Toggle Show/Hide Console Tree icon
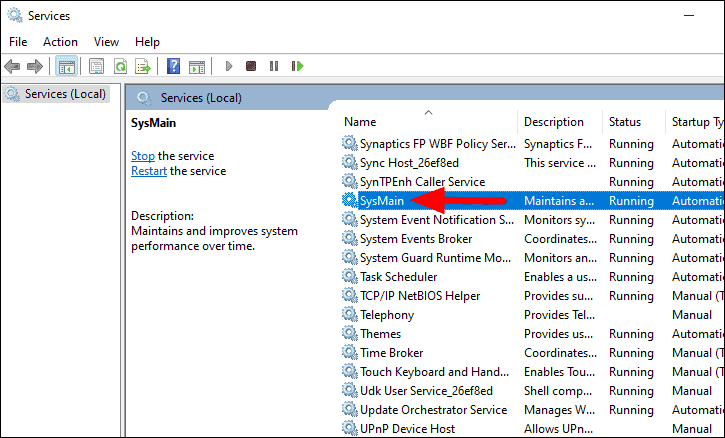Image resolution: width=725 pixels, height=438 pixels. click(67, 67)
